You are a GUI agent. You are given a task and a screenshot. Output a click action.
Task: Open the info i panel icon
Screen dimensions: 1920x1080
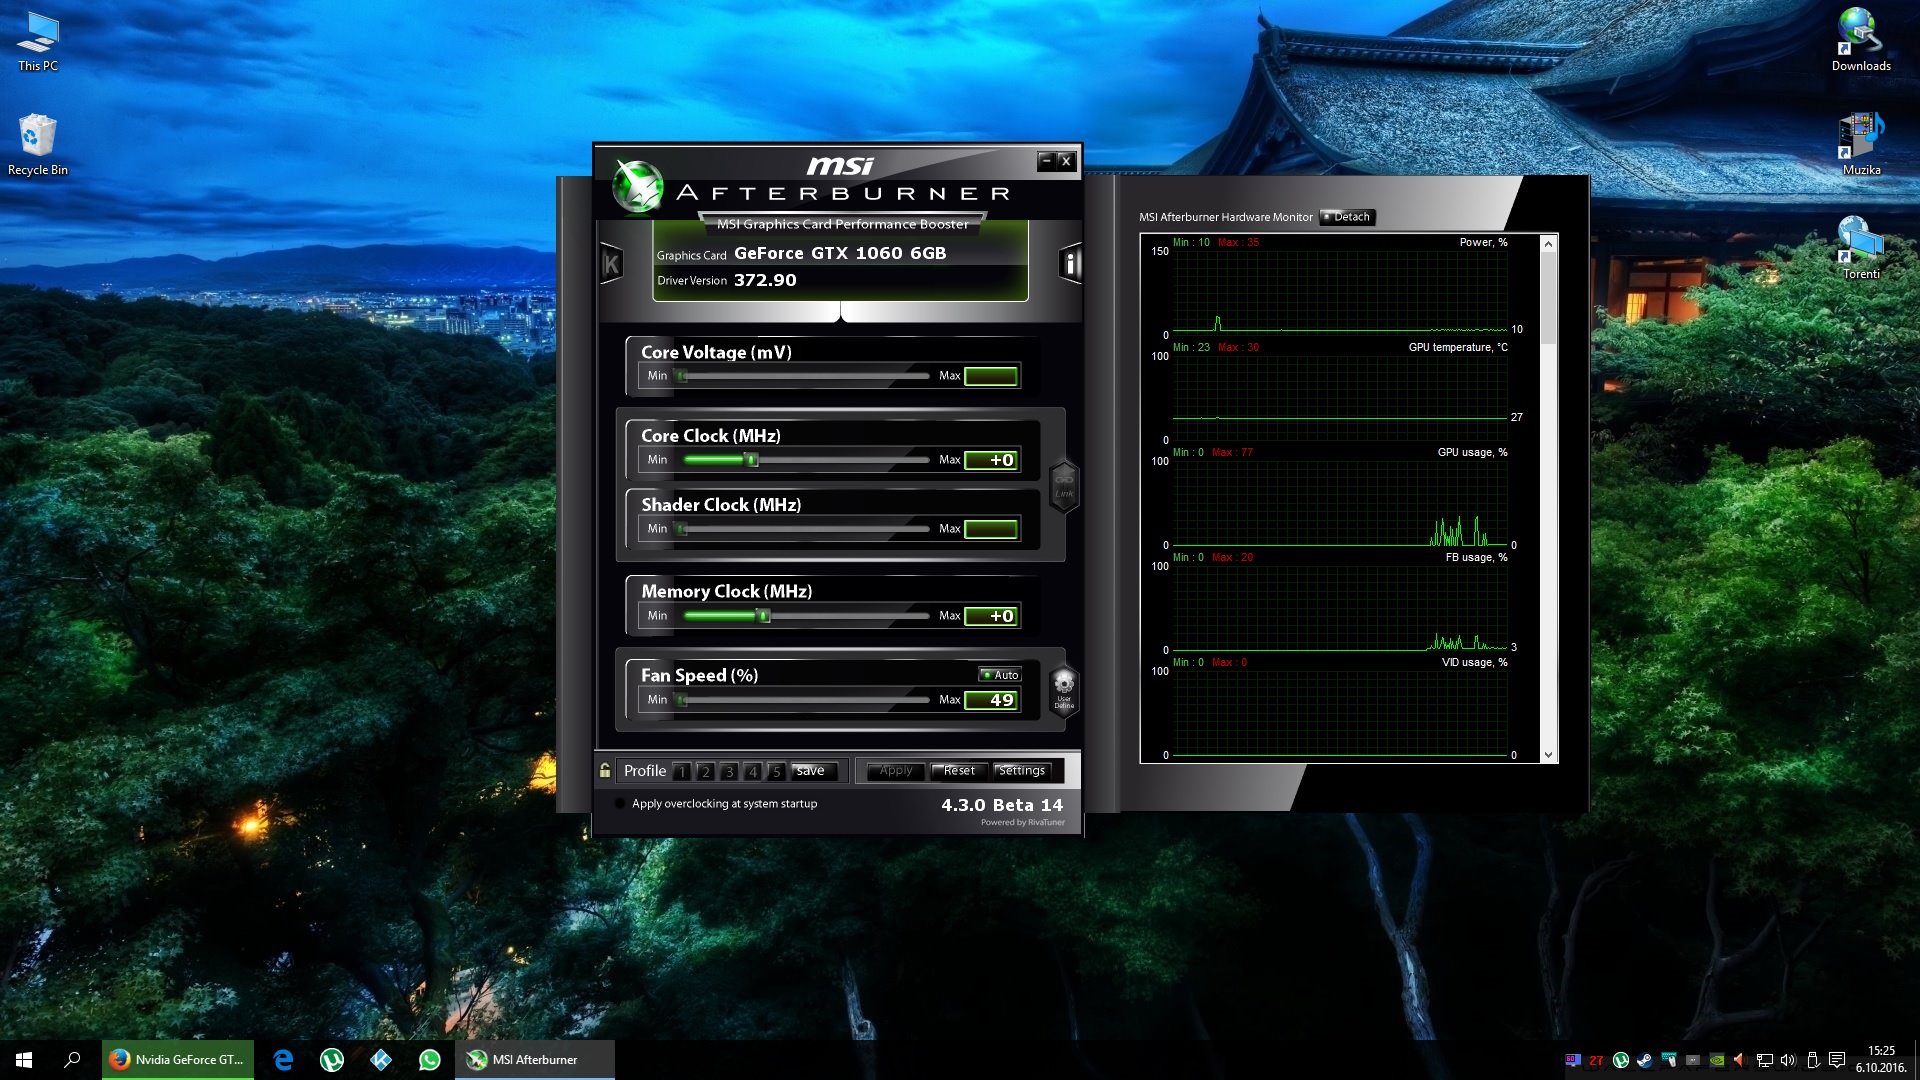click(1070, 264)
